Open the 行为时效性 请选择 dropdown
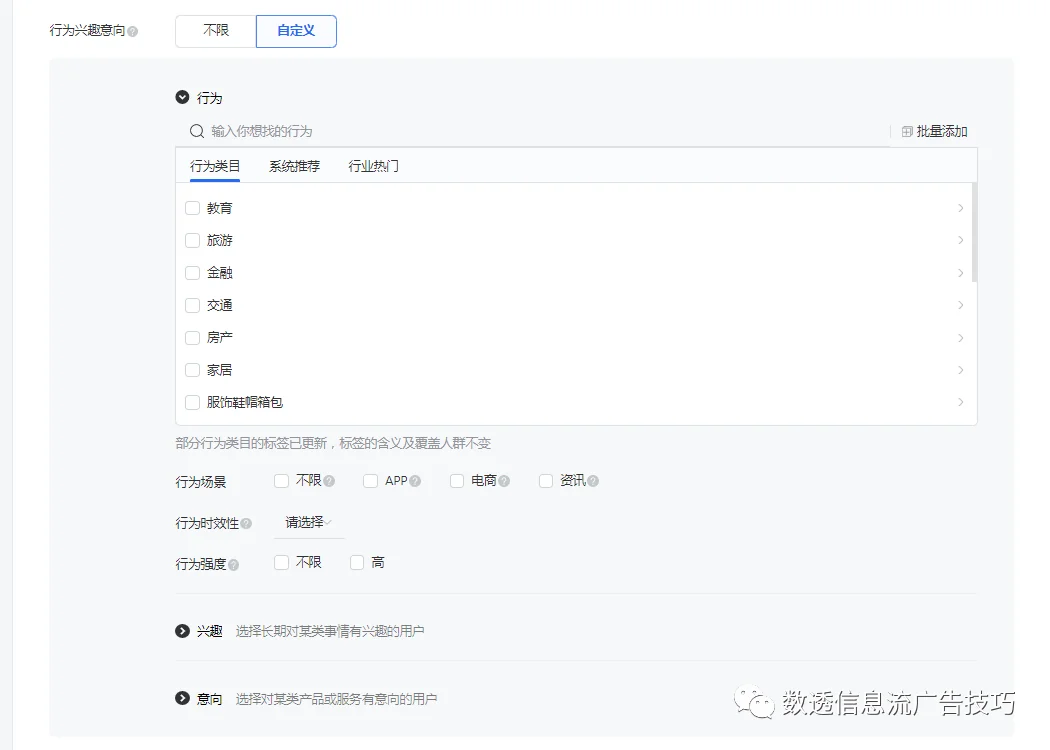Screen dimensions: 1050x750 pyautogui.click(x=309, y=522)
